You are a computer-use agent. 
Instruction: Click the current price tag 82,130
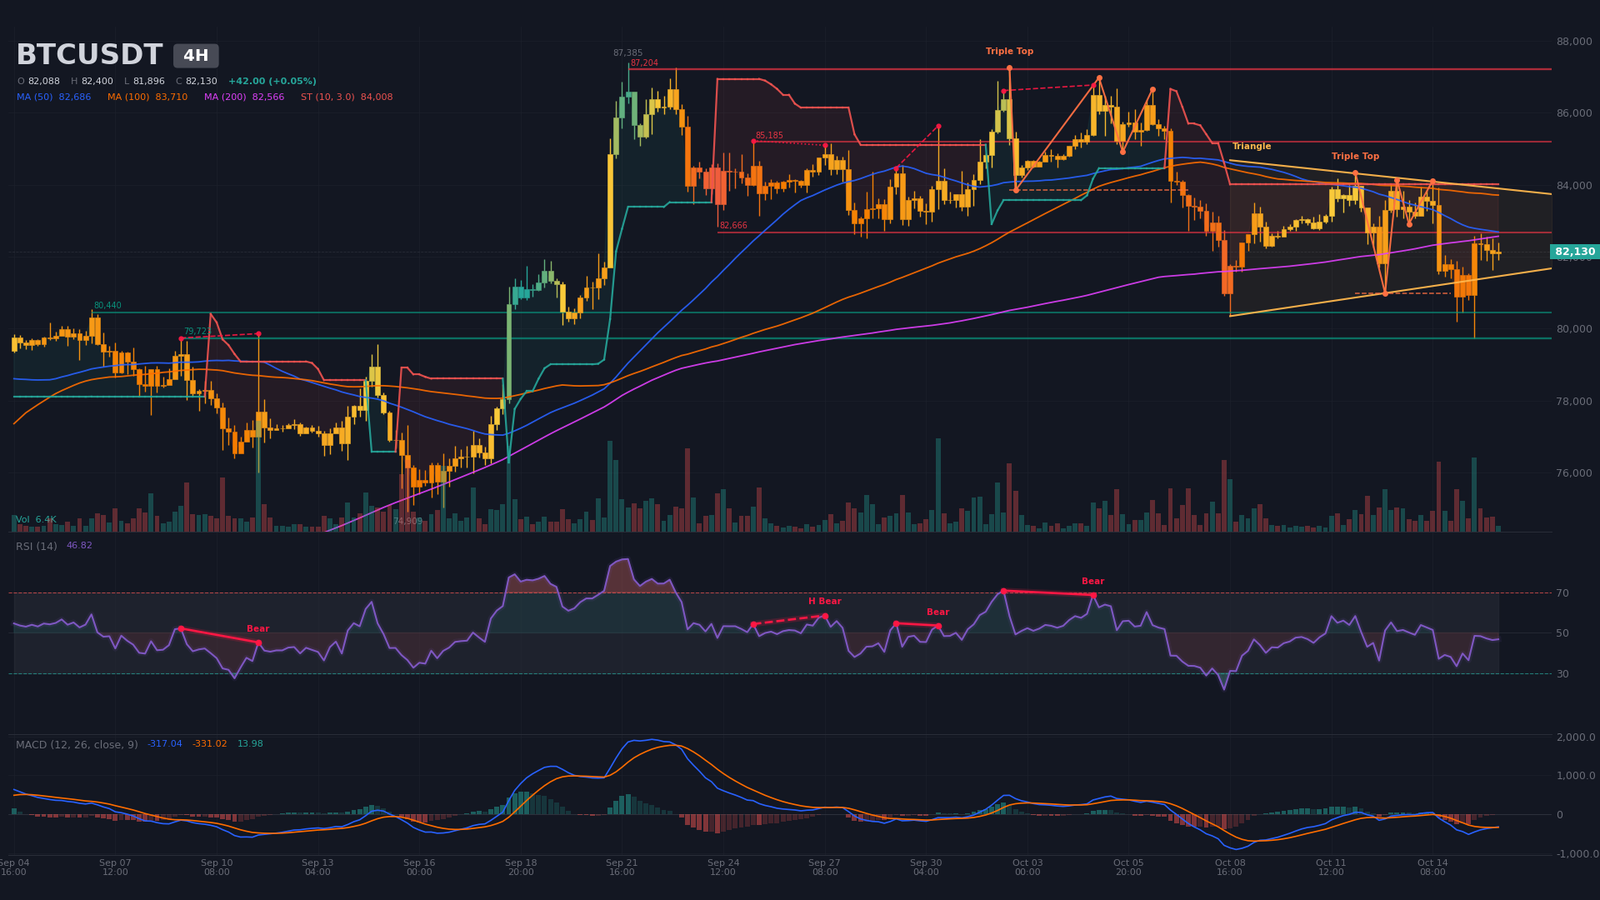click(x=1575, y=252)
